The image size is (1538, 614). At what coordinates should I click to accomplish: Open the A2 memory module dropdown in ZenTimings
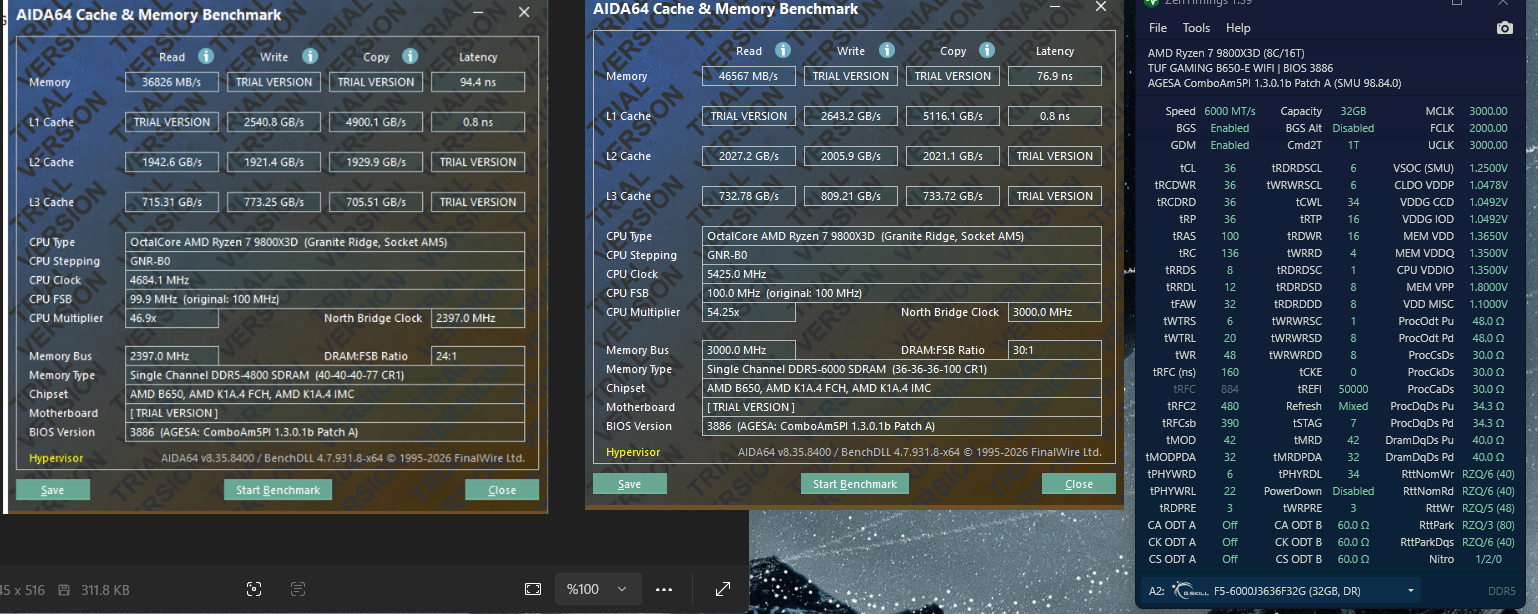pos(1283,591)
